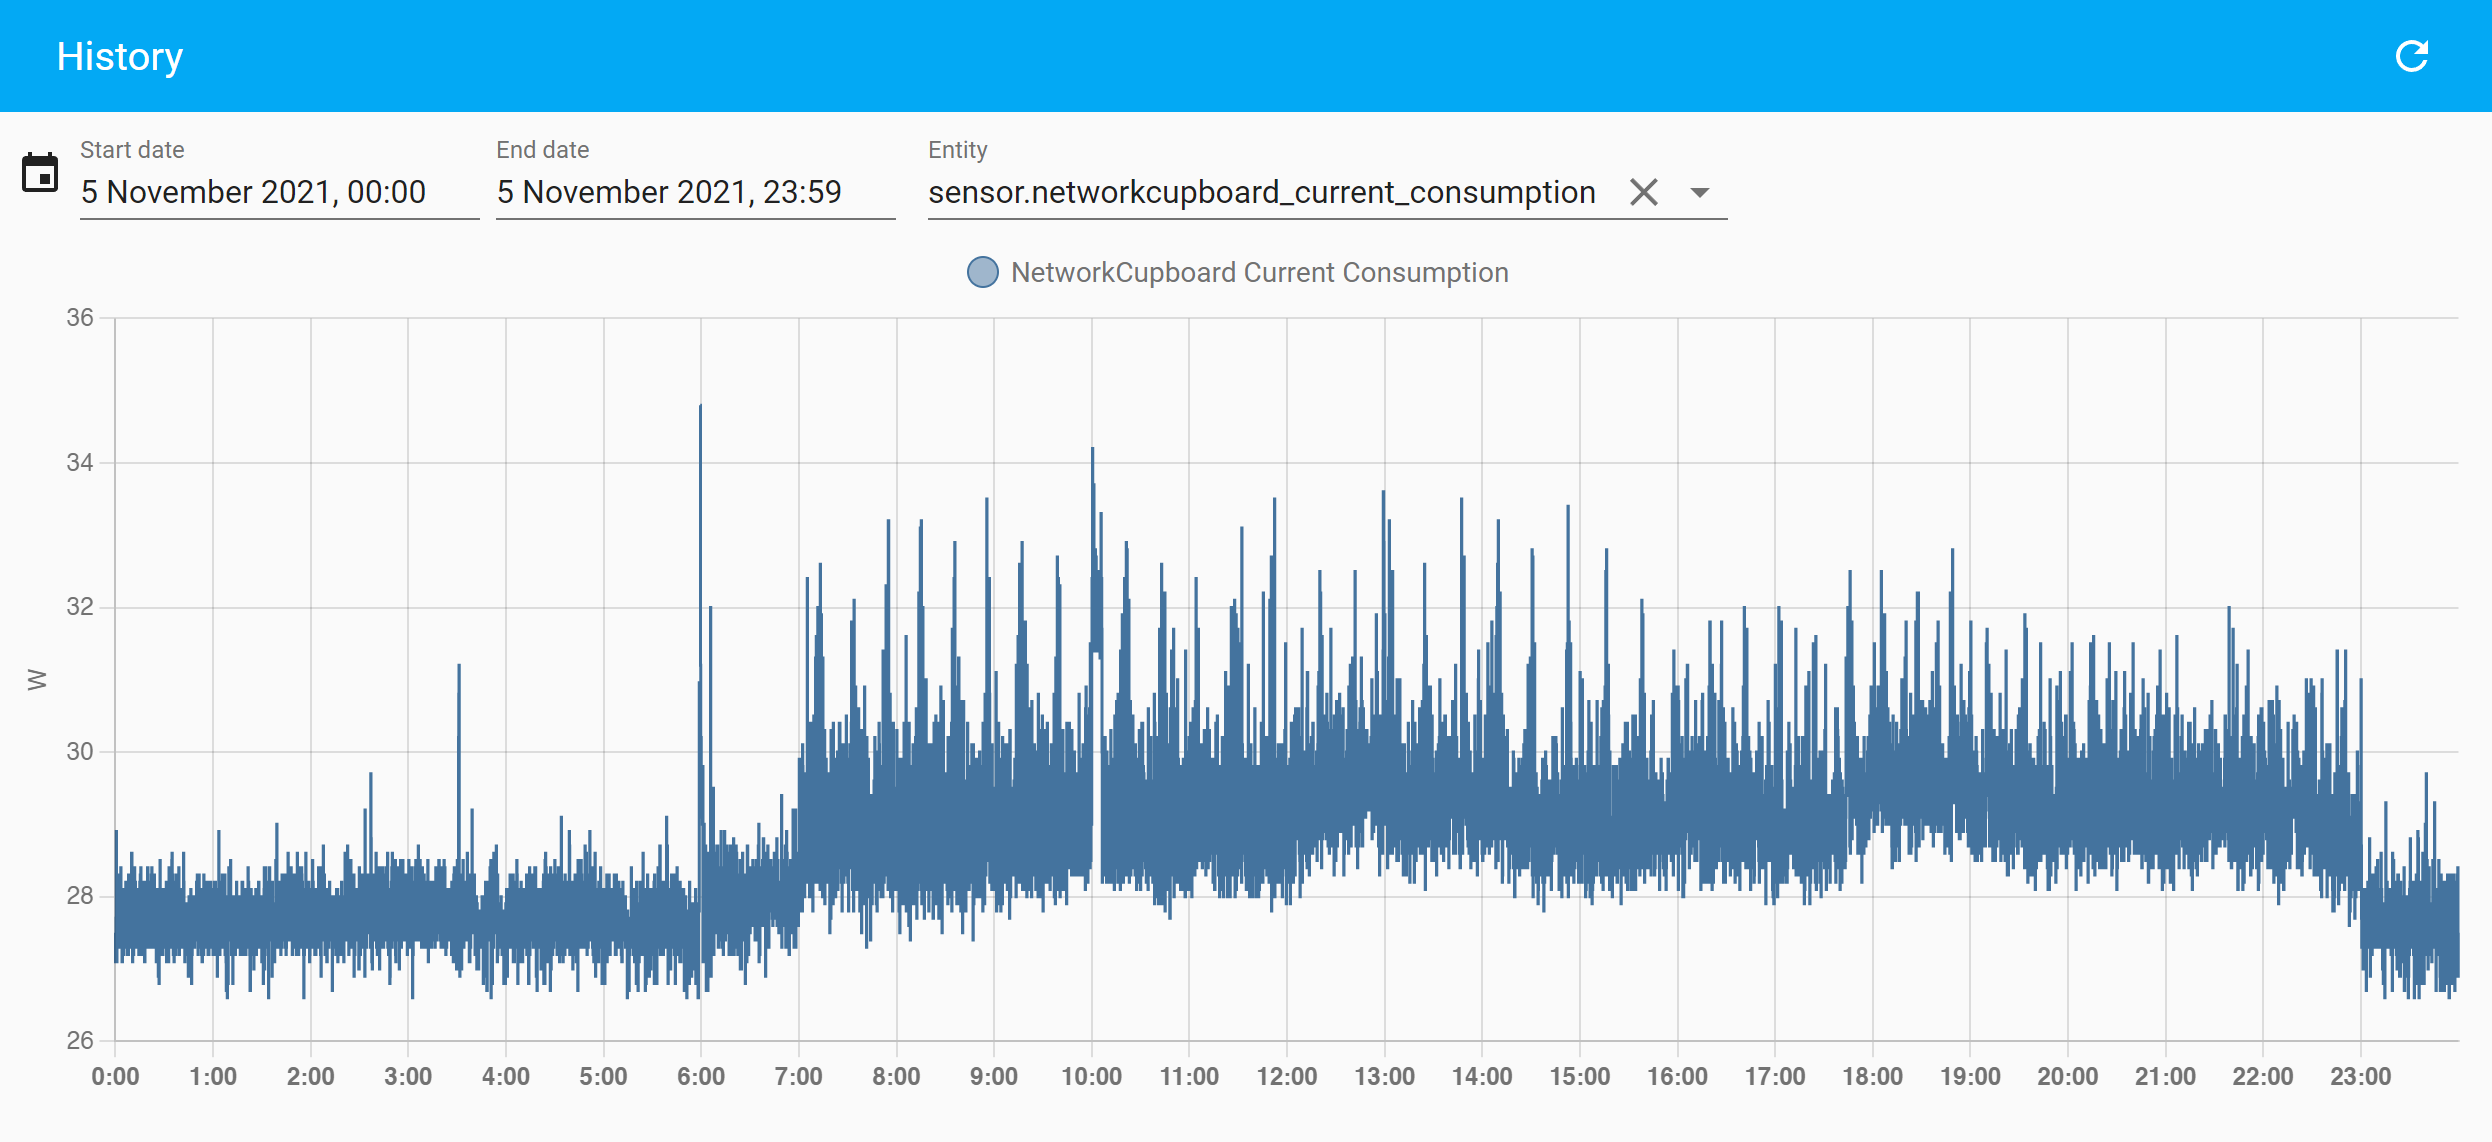The image size is (2492, 1142).
Task: Click the clear X icon beside the entity field
Action: (x=1643, y=192)
